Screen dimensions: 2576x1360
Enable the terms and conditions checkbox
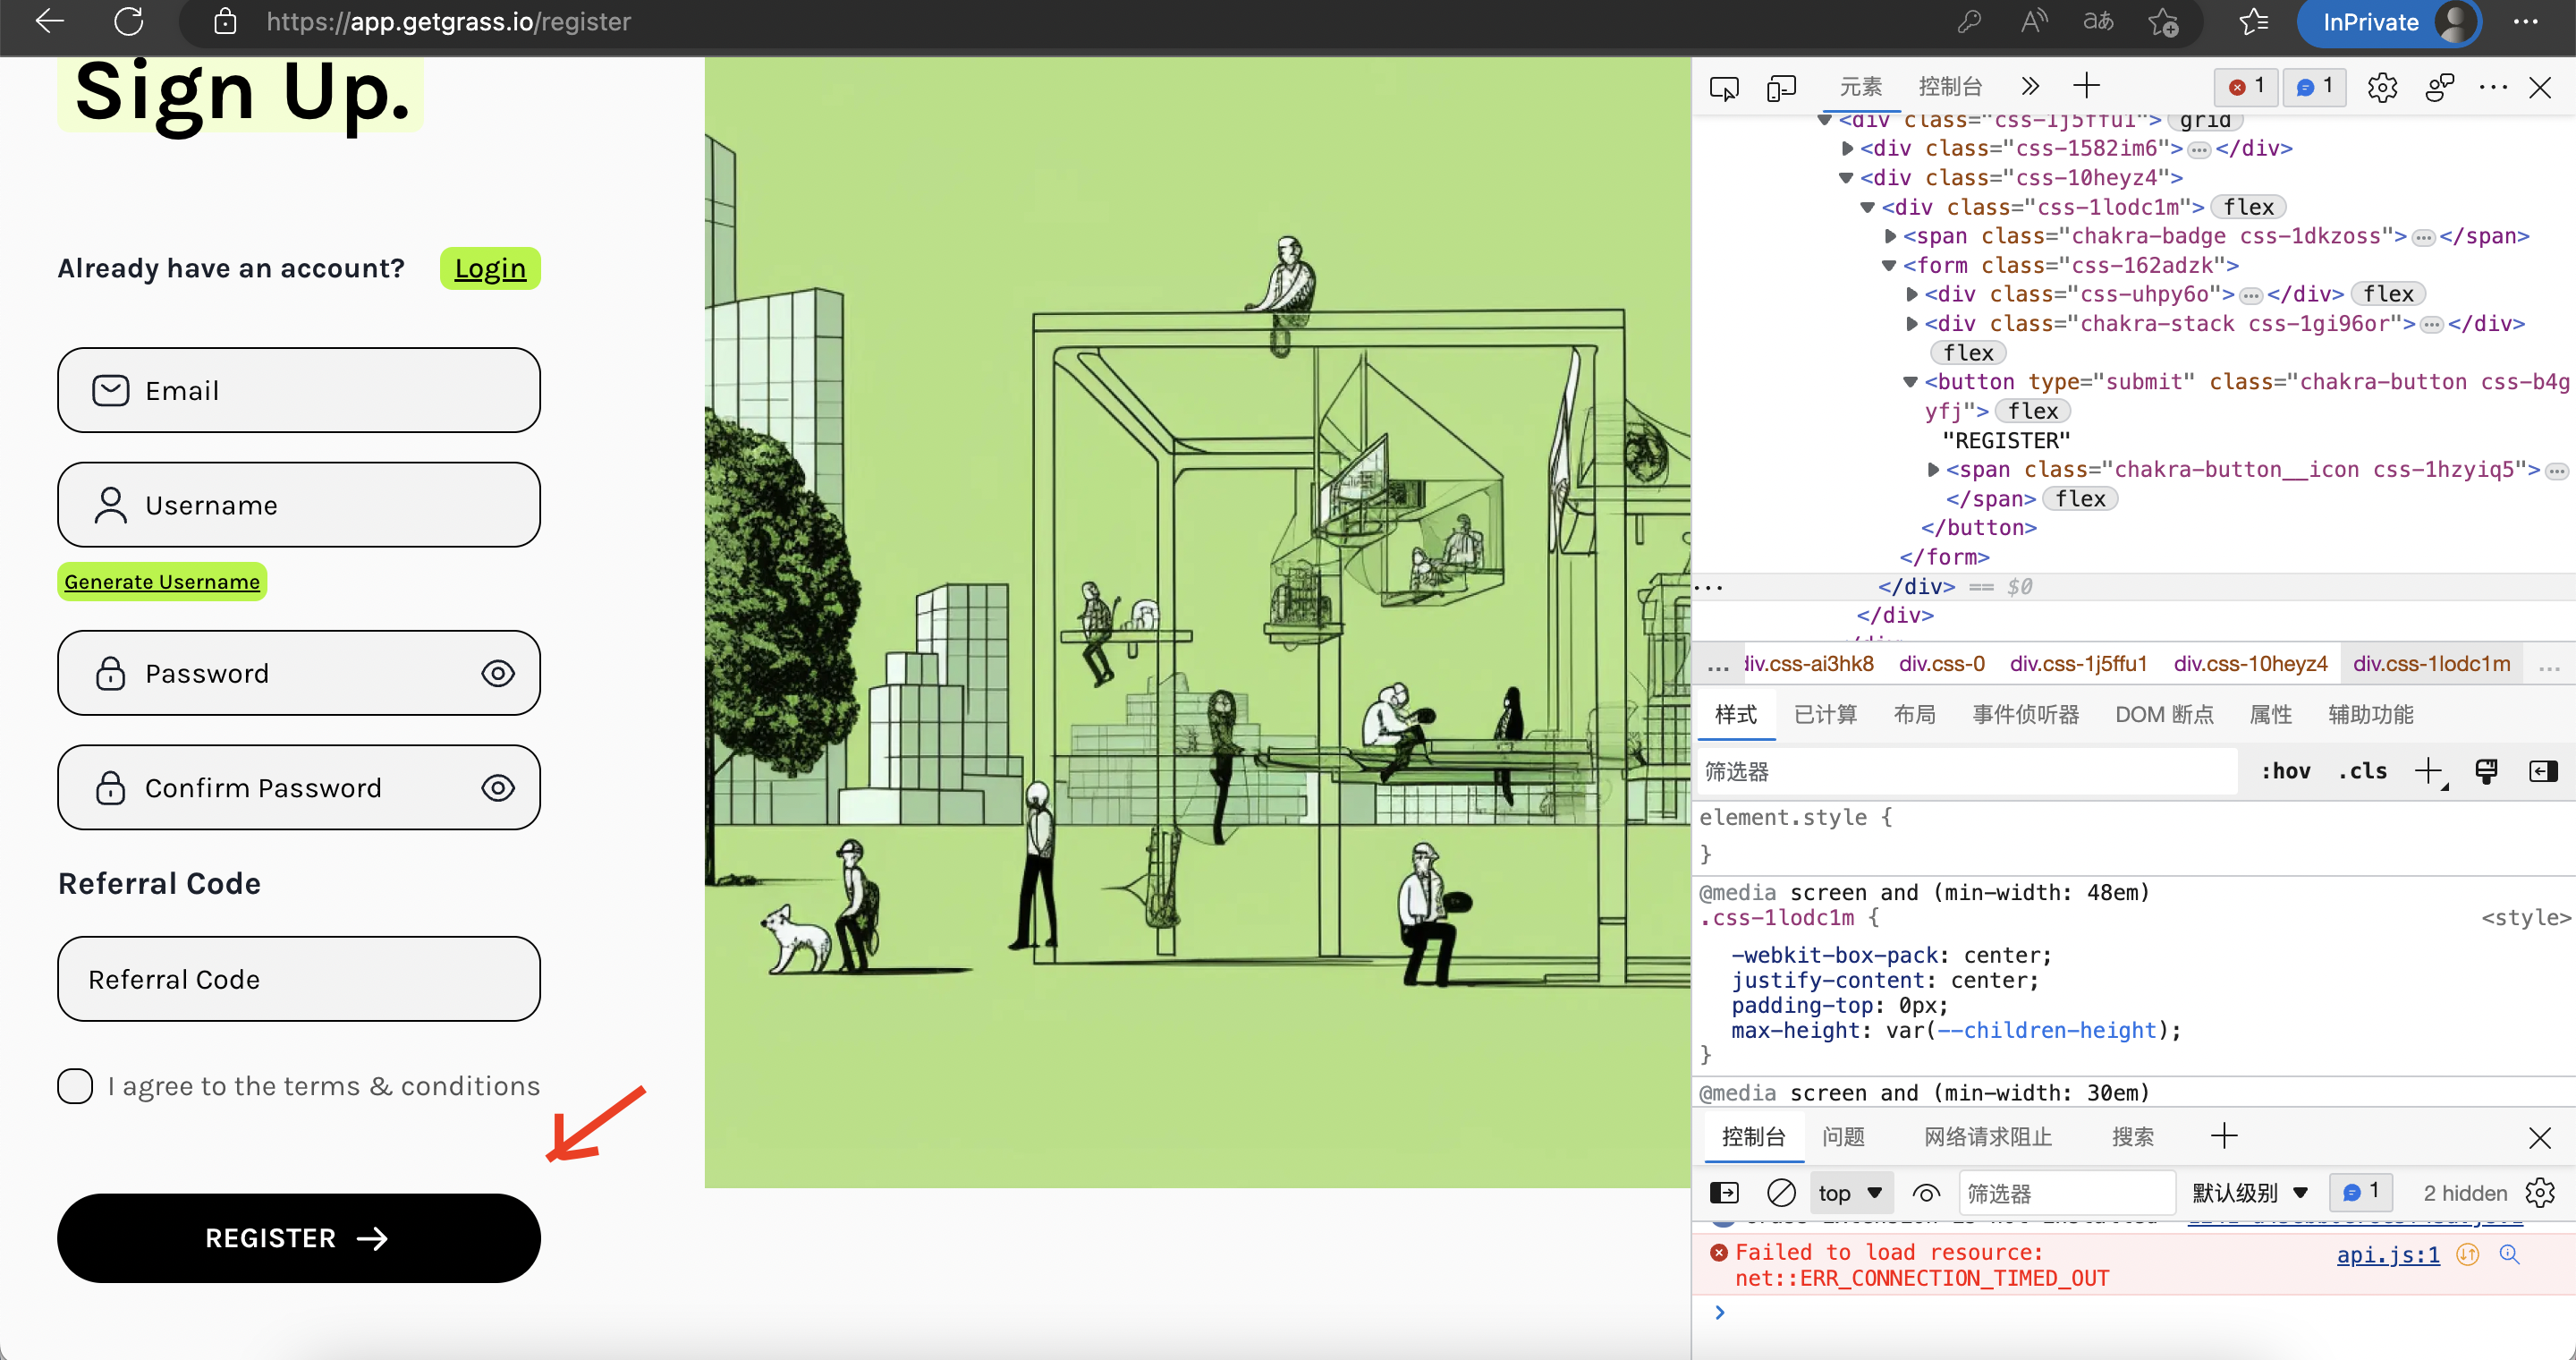73,1085
